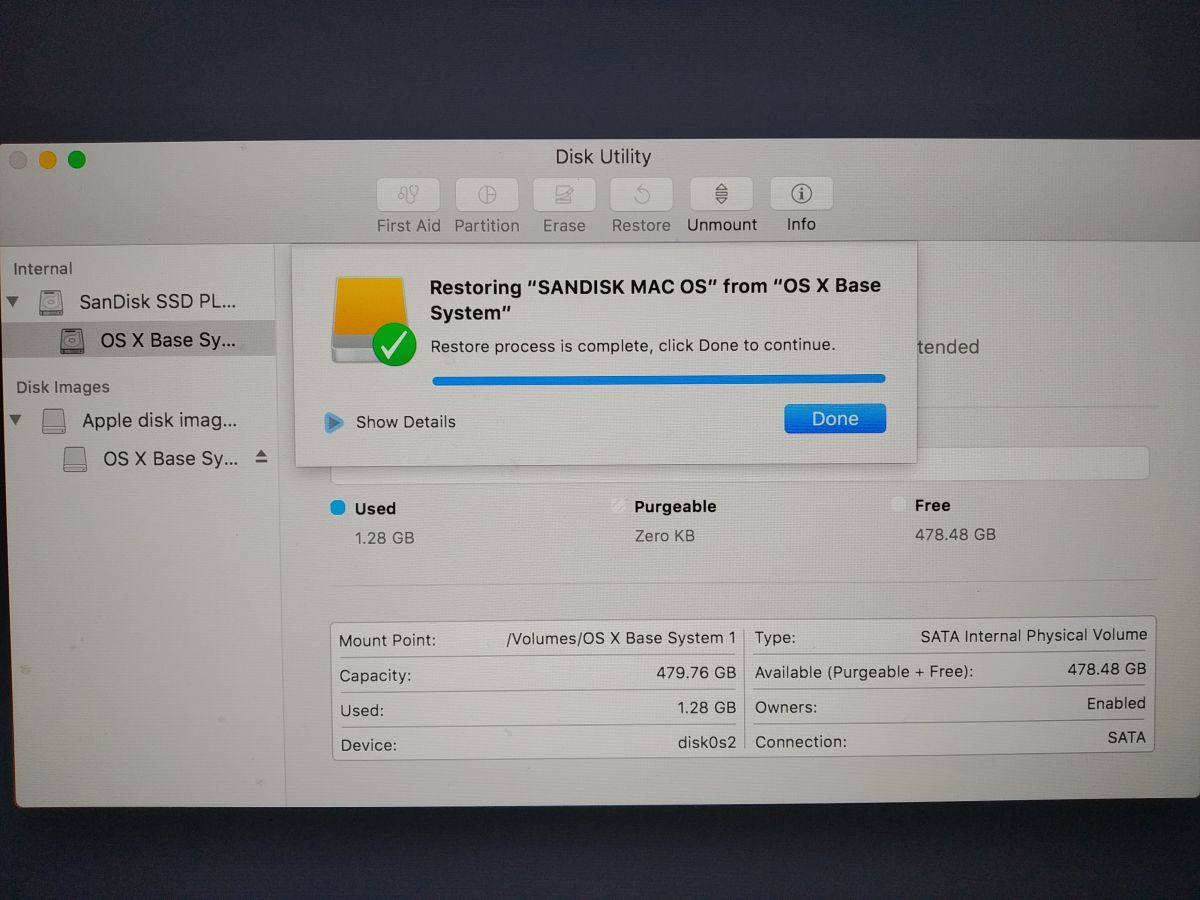Click the Apple disk image icon
This screenshot has height=900, width=1200.
54,421
